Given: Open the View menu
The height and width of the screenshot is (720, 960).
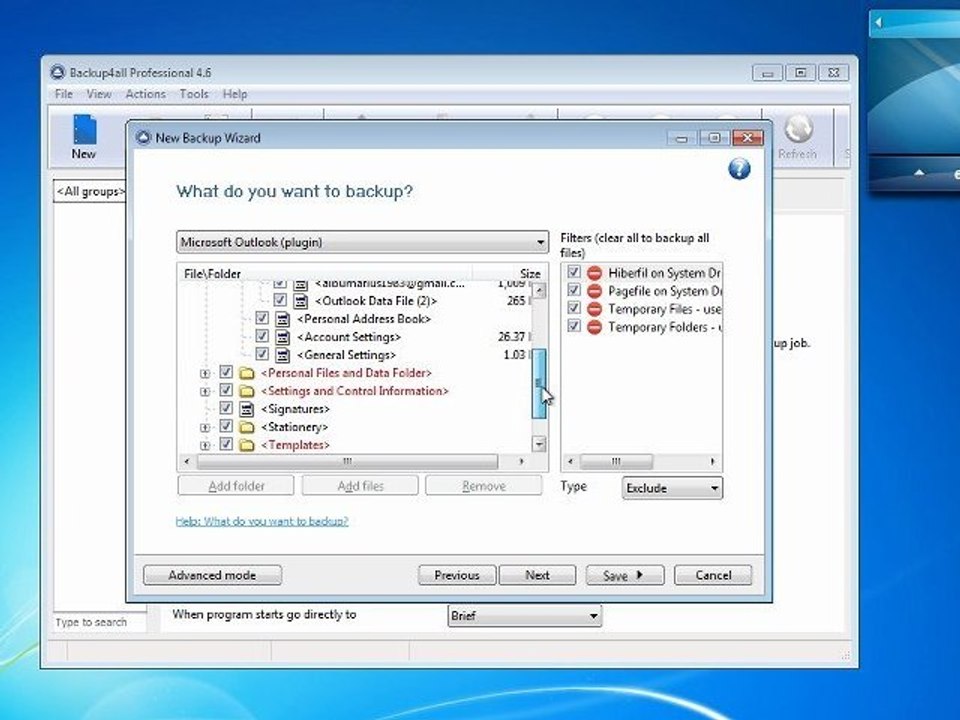Looking at the screenshot, I should [99, 94].
